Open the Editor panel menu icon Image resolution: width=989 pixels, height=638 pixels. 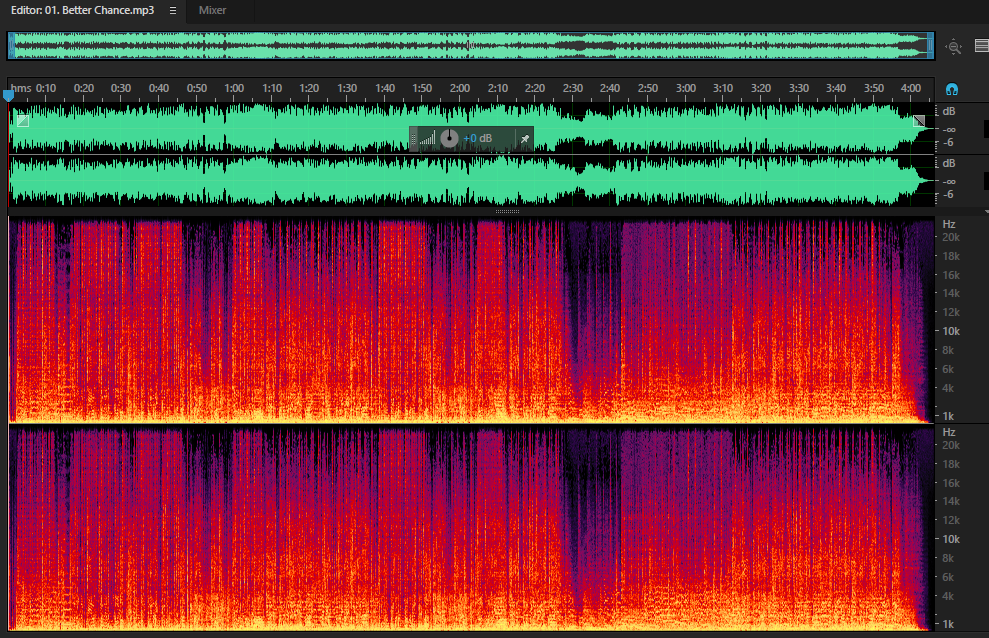[x=173, y=11]
